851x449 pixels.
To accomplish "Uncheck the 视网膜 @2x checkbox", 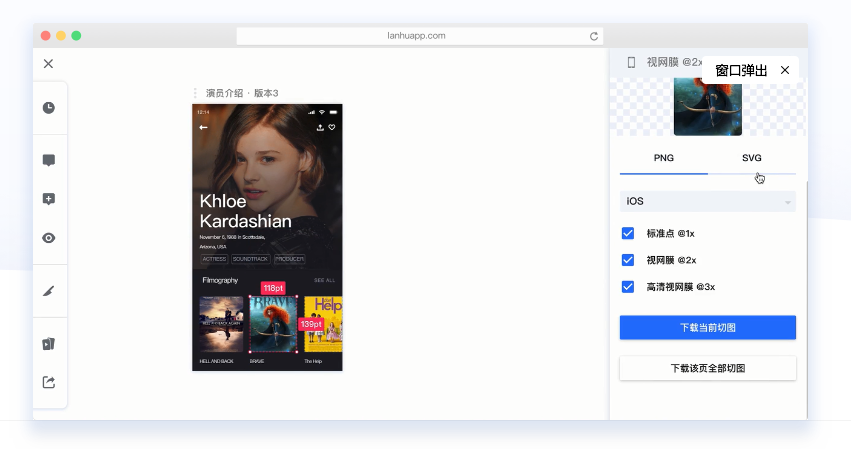I will click(628, 260).
